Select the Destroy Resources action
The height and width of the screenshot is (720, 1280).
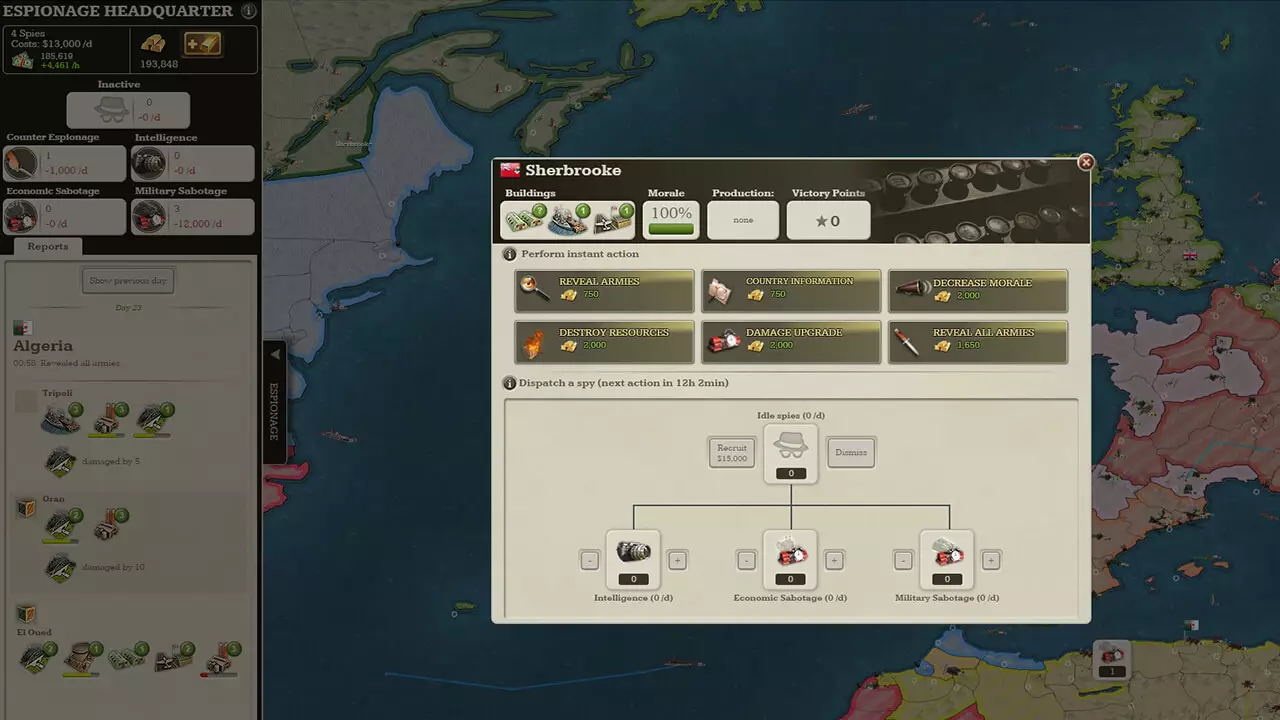(x=604, y=341)
